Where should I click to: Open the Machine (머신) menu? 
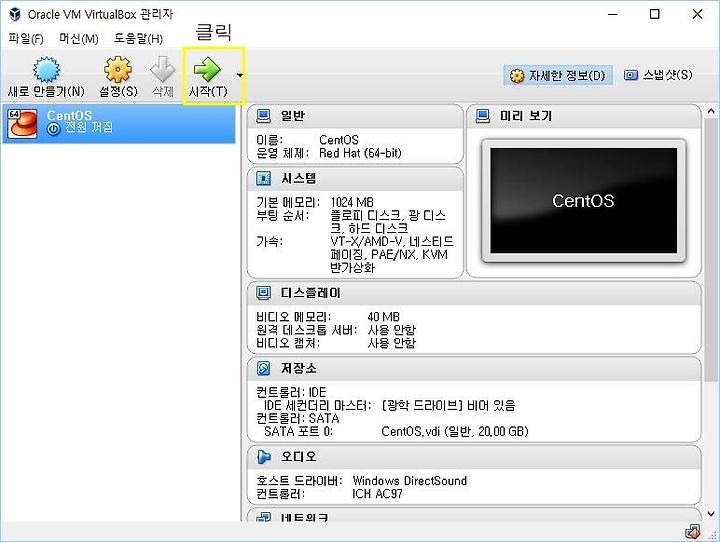coord(79,39)
